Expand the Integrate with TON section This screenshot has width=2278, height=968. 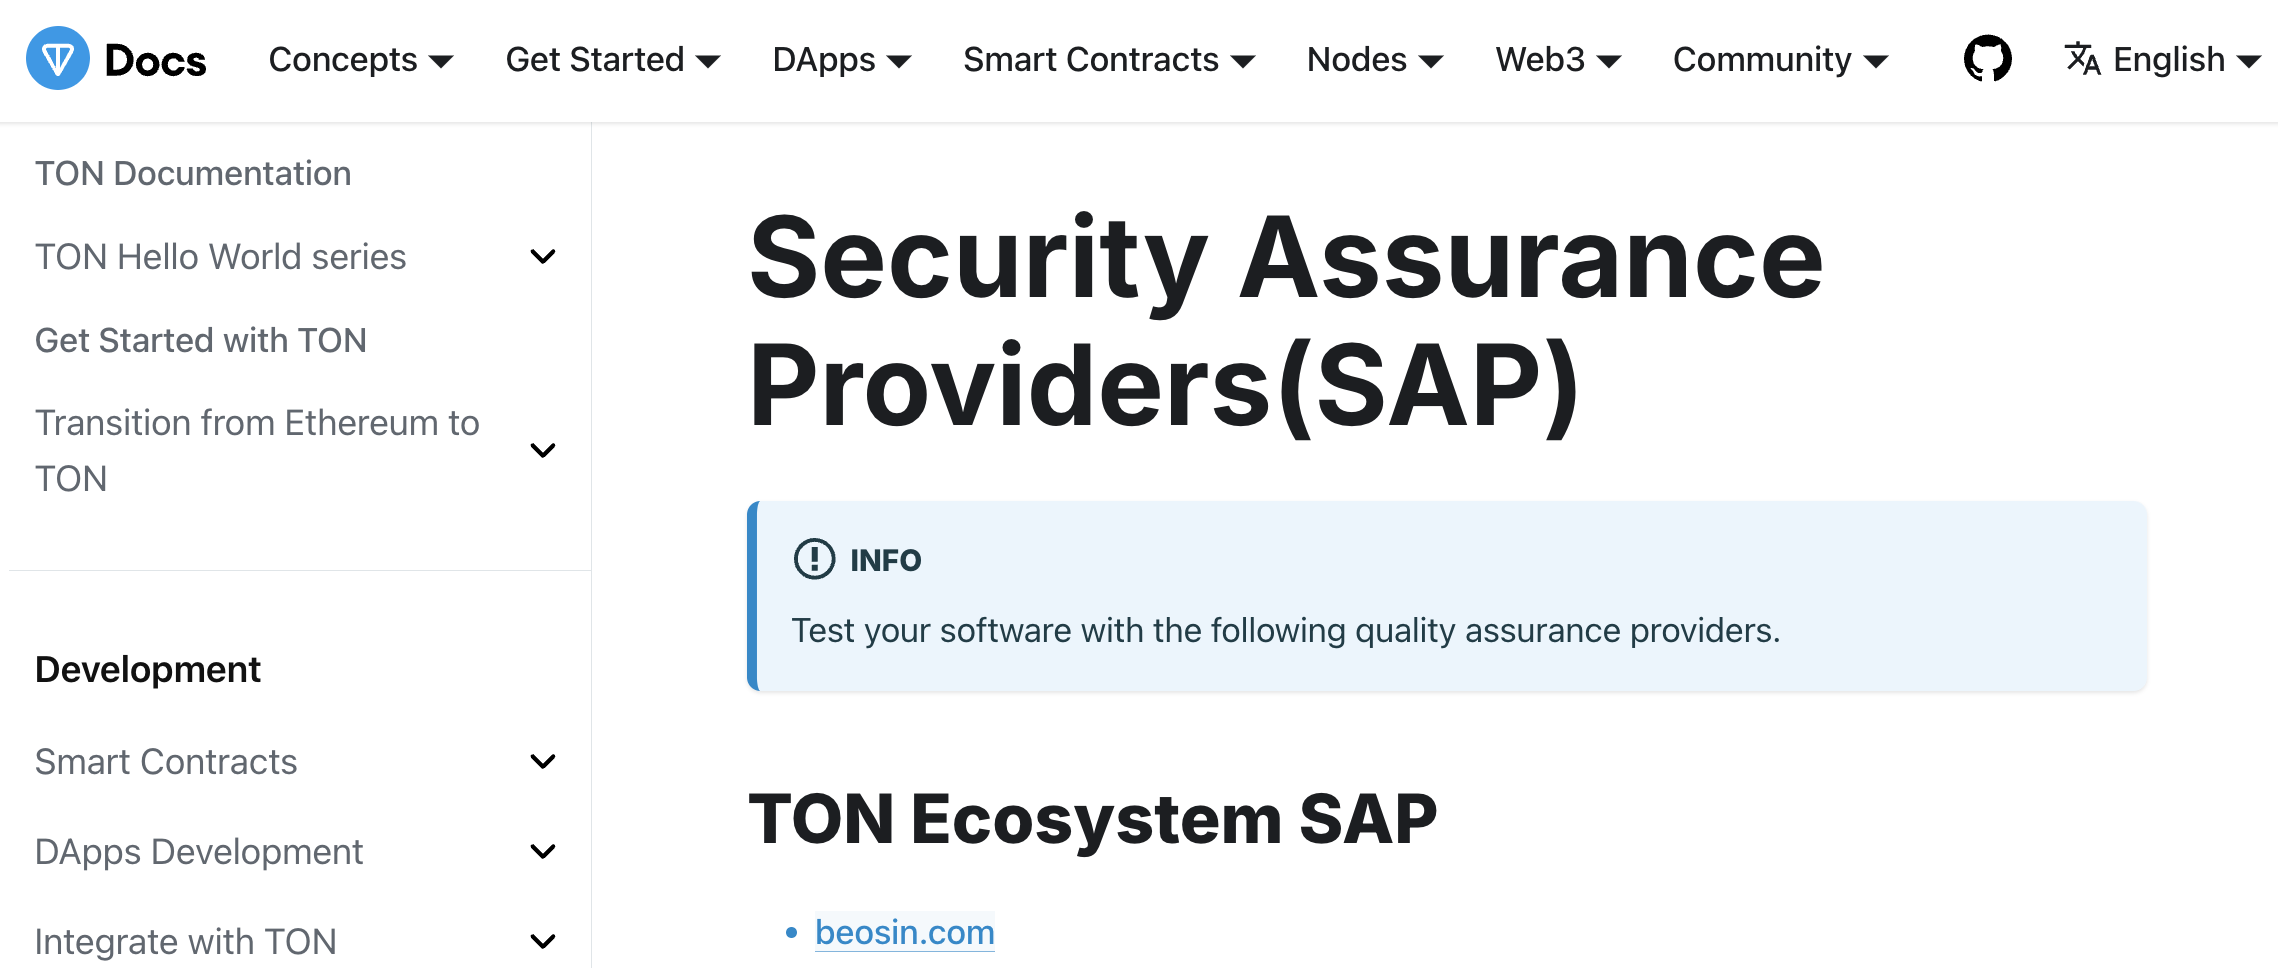click(x=543, y=940)
